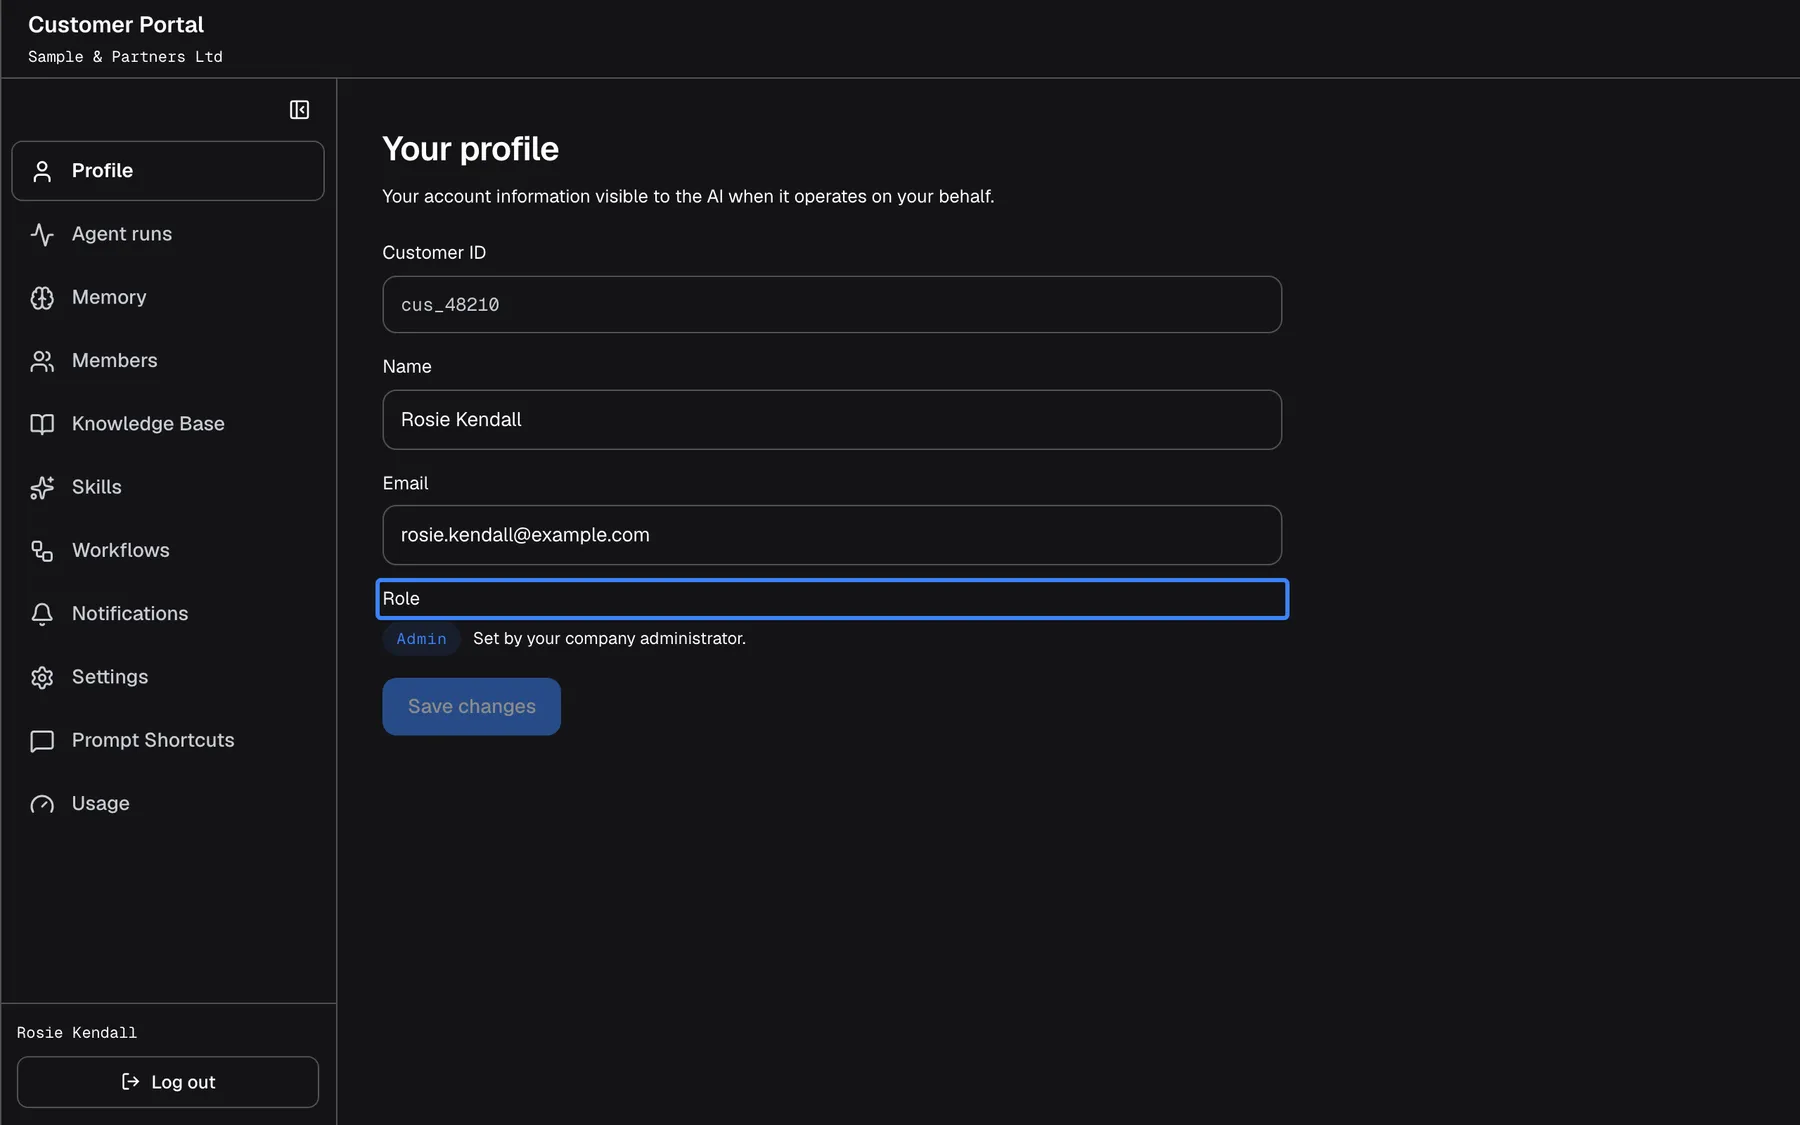The height and width of the screenshot is (1125, 1800).
Task: Click into the Email field
Action: click(832, 535)
